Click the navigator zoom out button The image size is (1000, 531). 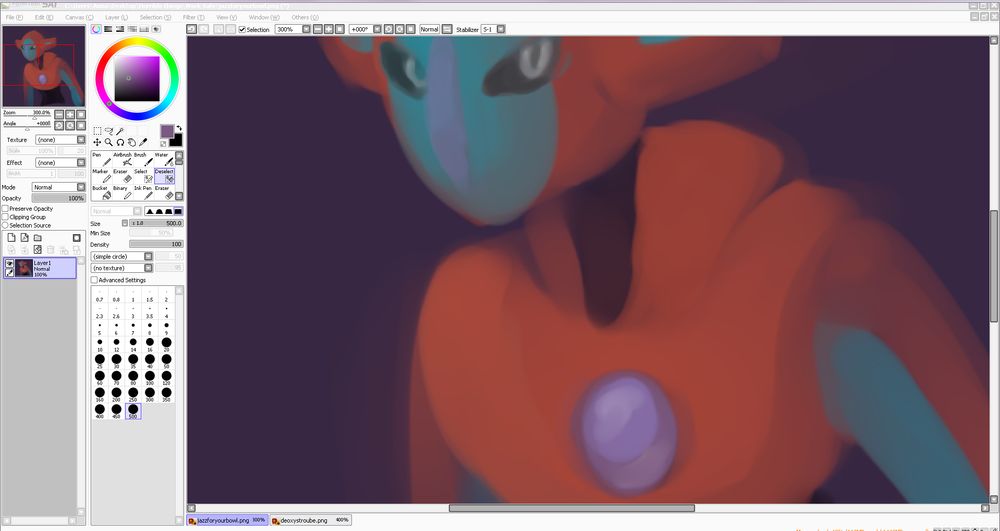[59, 115]
